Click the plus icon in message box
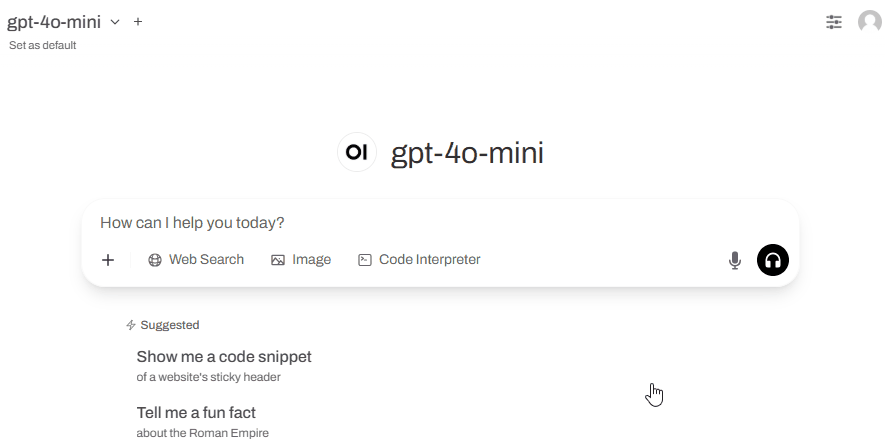Image resolution: width=885 pixels, height=443 pixels. (x=108, y=260)
